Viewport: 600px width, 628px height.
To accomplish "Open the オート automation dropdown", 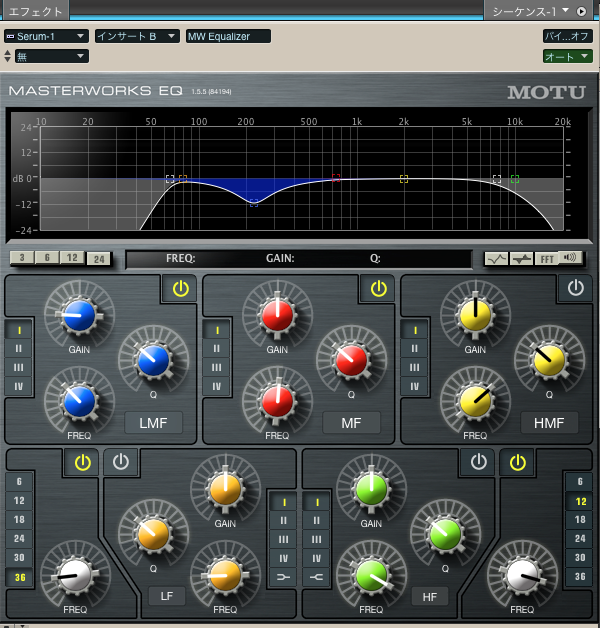I will (x=568, y=56).
